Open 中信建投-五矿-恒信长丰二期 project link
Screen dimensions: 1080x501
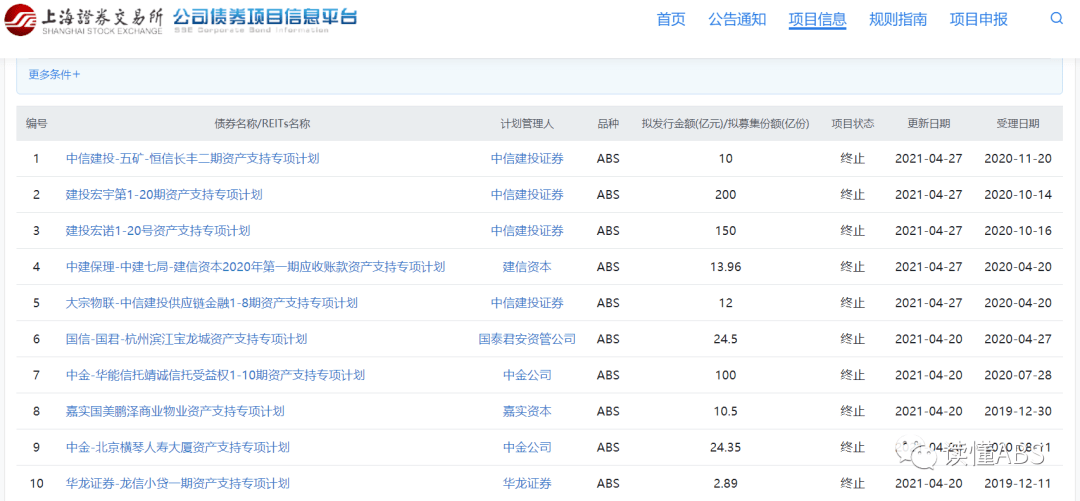pyautogui.click(x=192, y=159)
